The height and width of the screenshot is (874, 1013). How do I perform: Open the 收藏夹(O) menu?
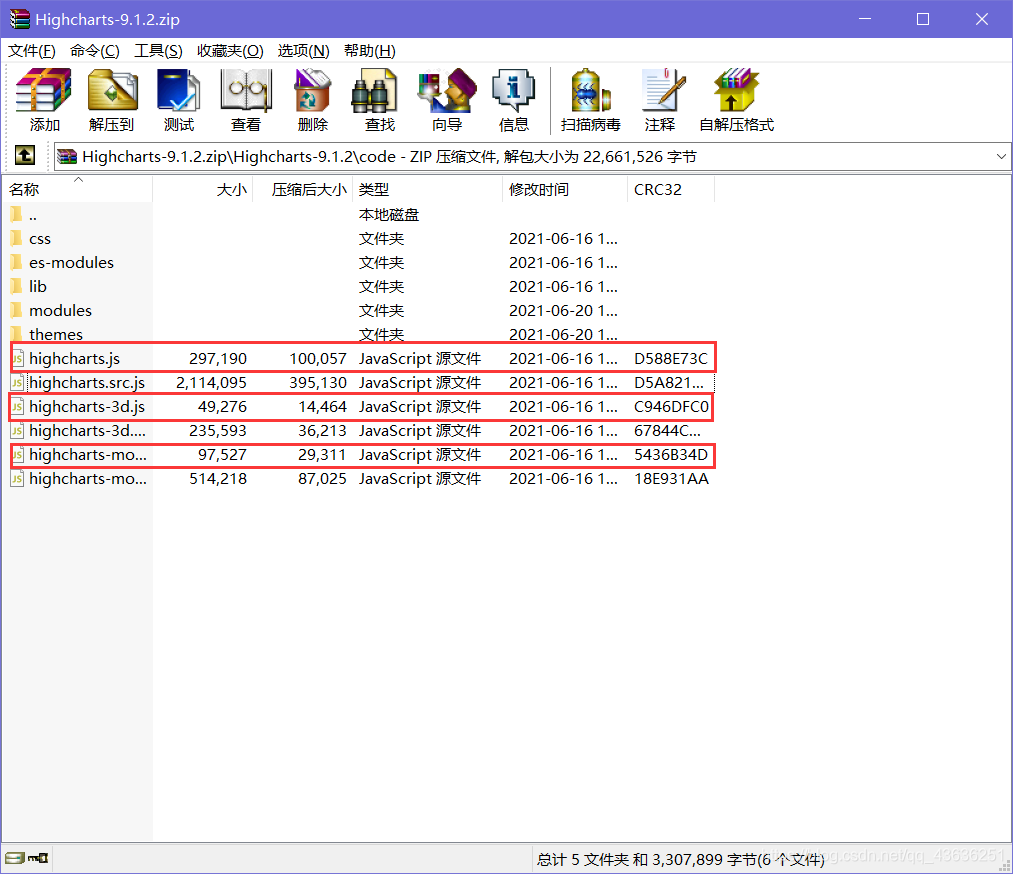click(x=230, y=51)
